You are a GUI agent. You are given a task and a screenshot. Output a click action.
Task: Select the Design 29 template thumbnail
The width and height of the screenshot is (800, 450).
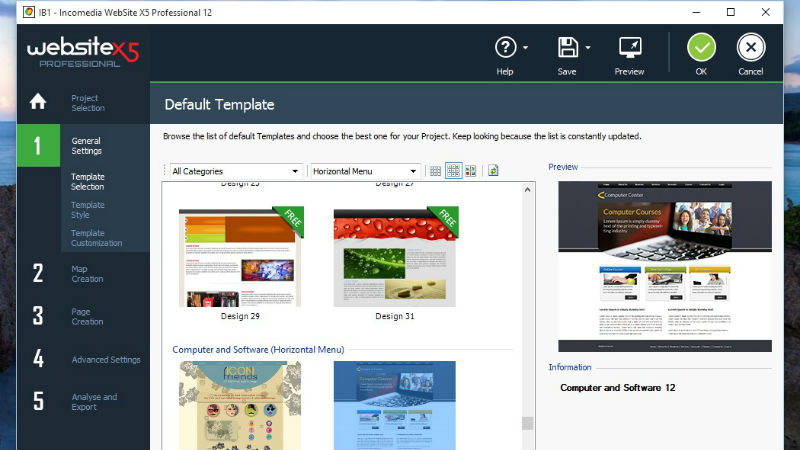241,257
